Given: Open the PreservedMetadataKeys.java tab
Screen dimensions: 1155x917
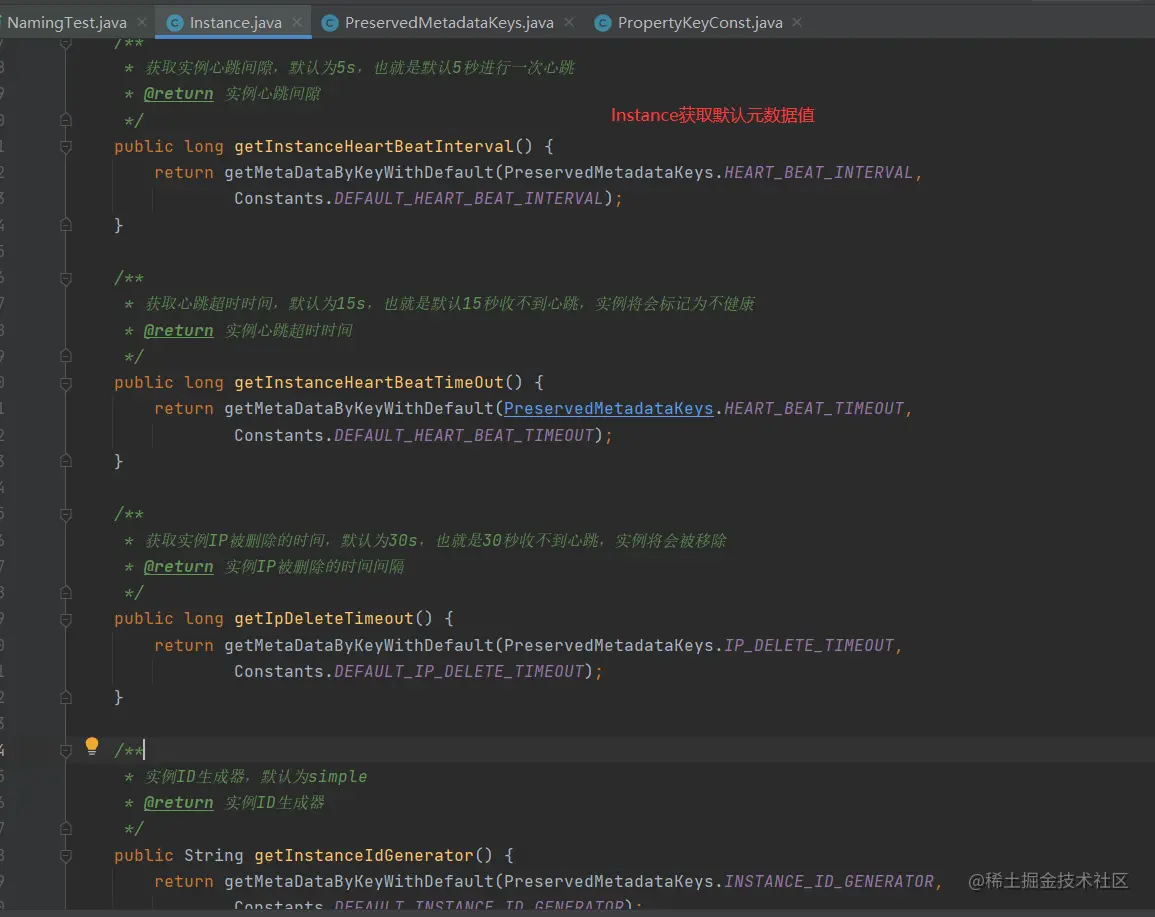Looking at the screenshot, I should 449,23.
